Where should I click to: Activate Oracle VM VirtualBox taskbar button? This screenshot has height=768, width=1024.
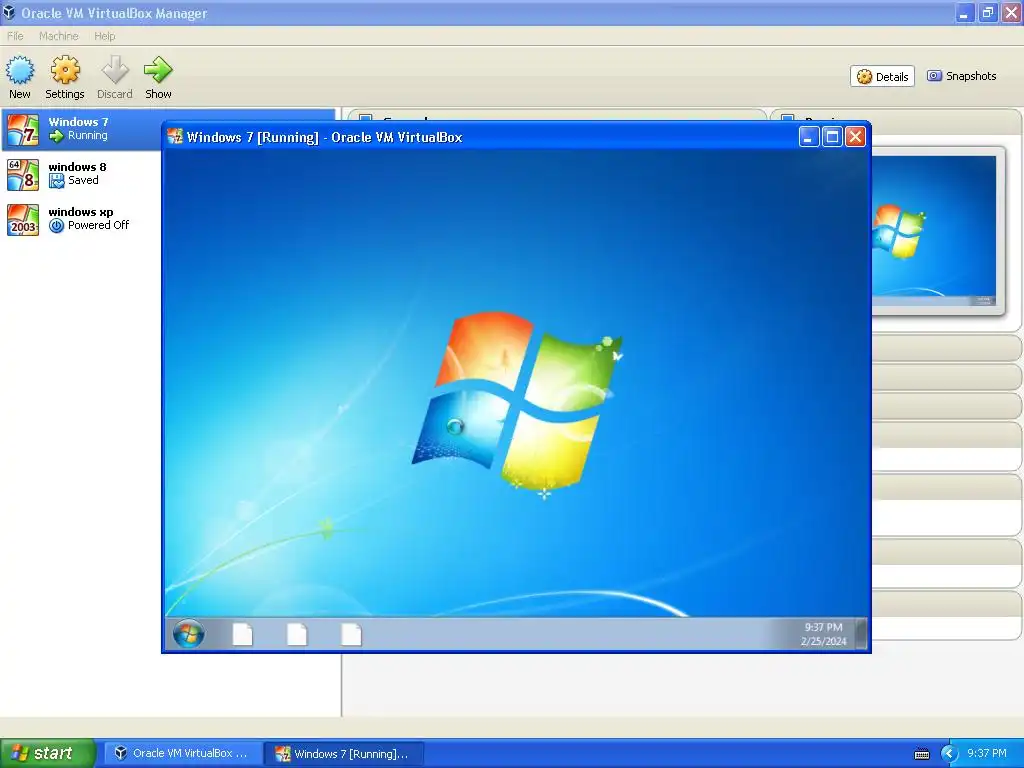coord(182,753)
